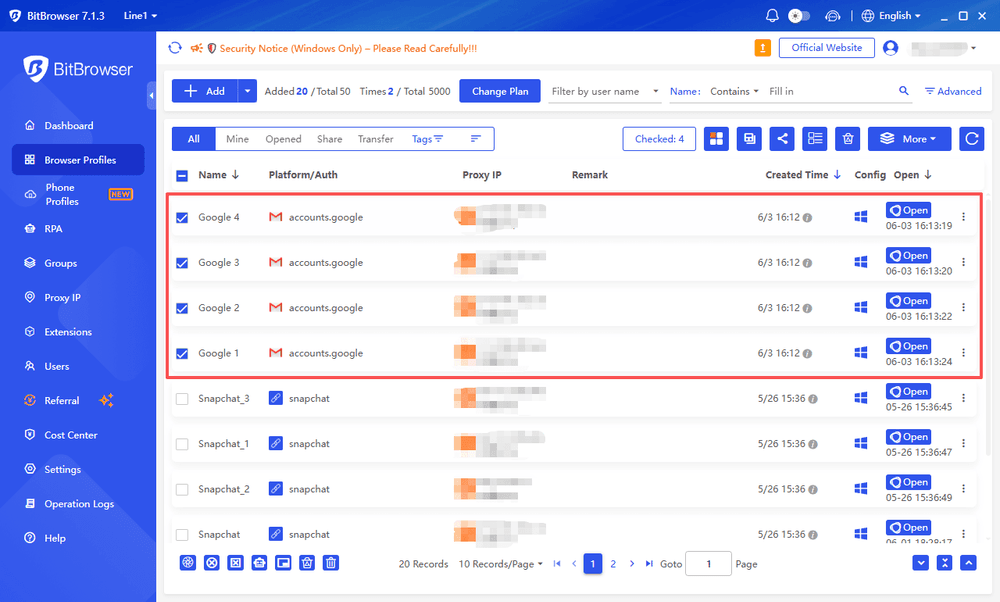
Task: Collapse the sidebar with the arrow handle
Action: [151, 96]
